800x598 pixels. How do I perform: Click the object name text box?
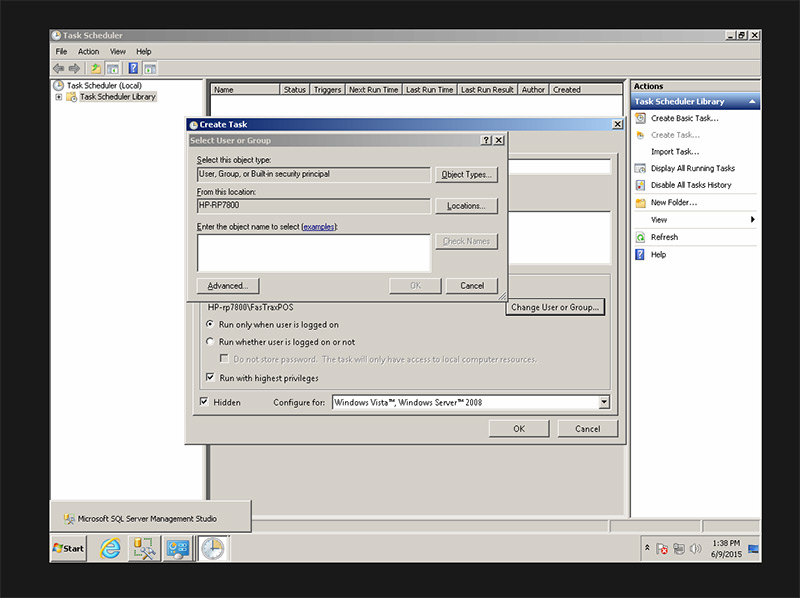[x=314, y=253]
